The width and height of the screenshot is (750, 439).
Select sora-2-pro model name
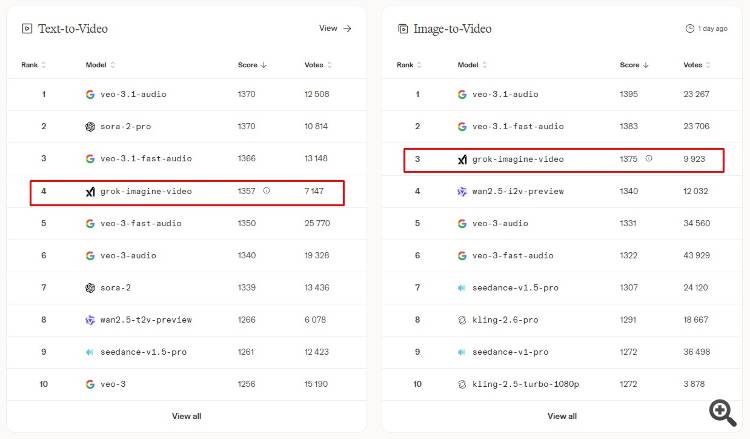[x=126, y=126]
